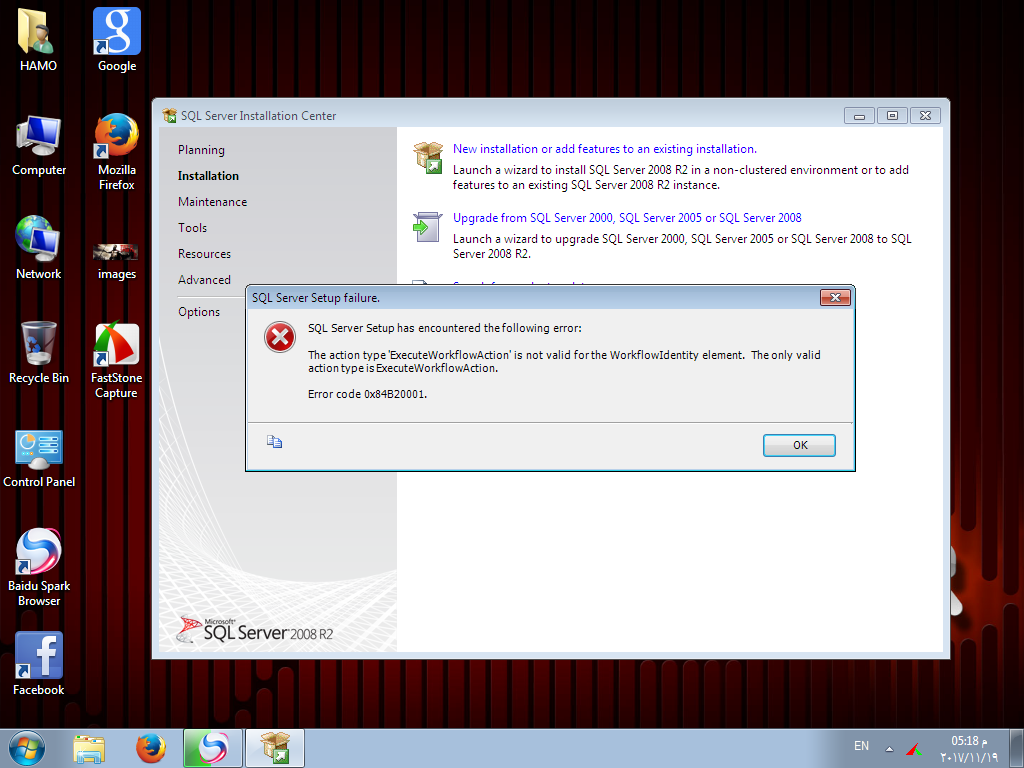1024x768 pixels.
Task: Open the Facebook desktop shortcut
Action: [x=39, y=664]
